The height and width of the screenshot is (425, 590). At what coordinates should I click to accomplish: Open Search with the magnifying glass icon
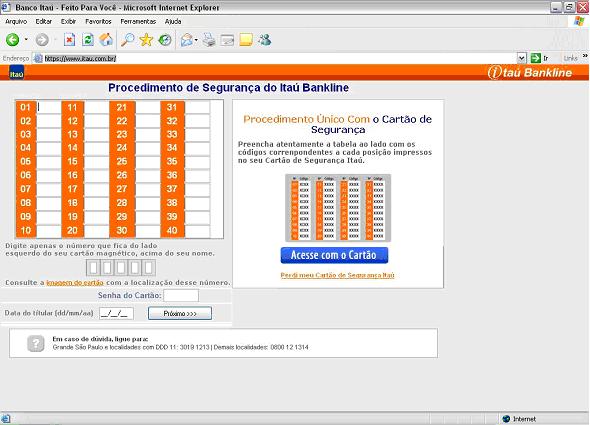(128, 40)
